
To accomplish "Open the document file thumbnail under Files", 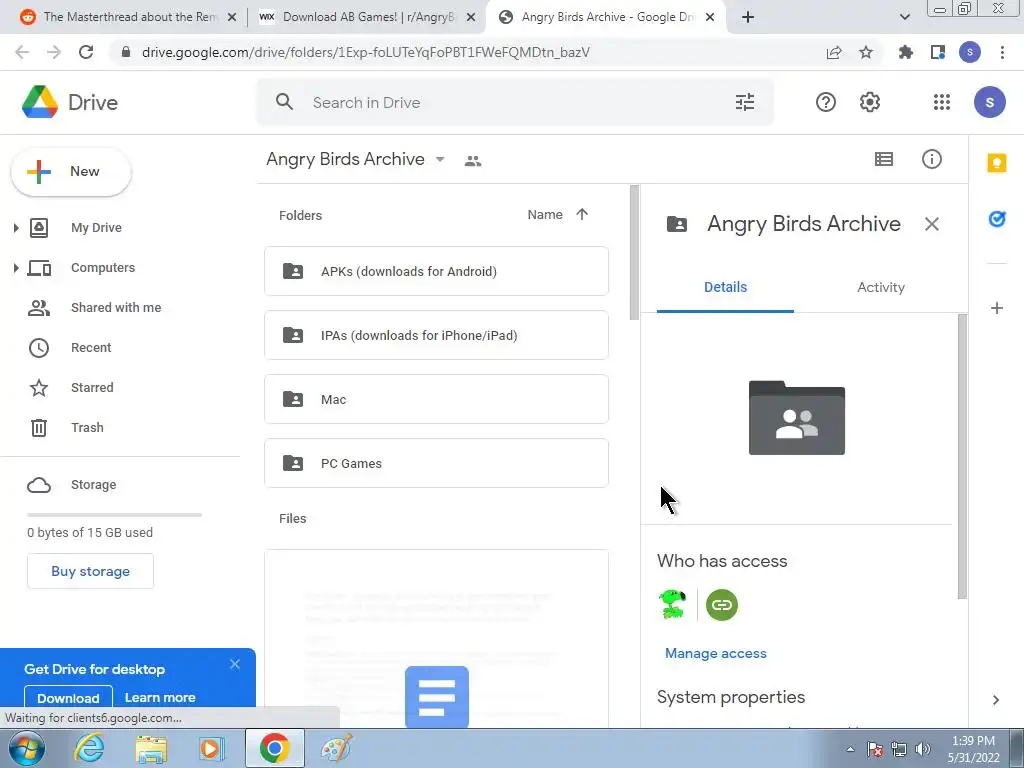I will pyautogui.click(x=436, y=639).
